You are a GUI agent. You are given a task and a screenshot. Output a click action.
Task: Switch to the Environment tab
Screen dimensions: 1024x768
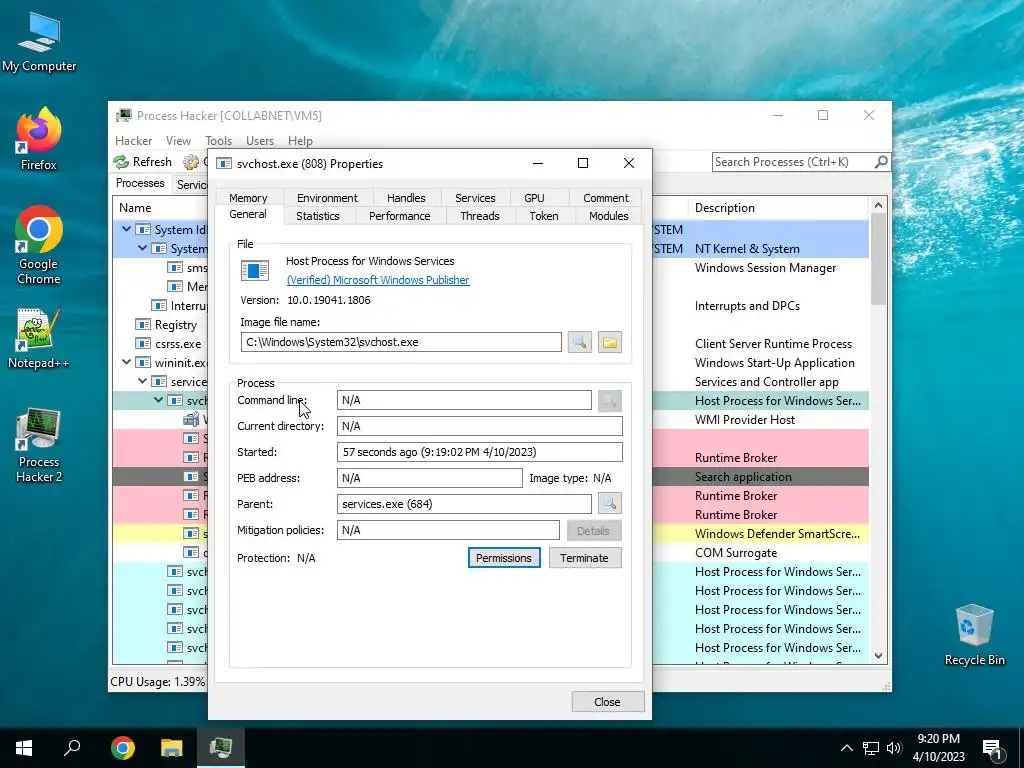(x=327, y=198)
